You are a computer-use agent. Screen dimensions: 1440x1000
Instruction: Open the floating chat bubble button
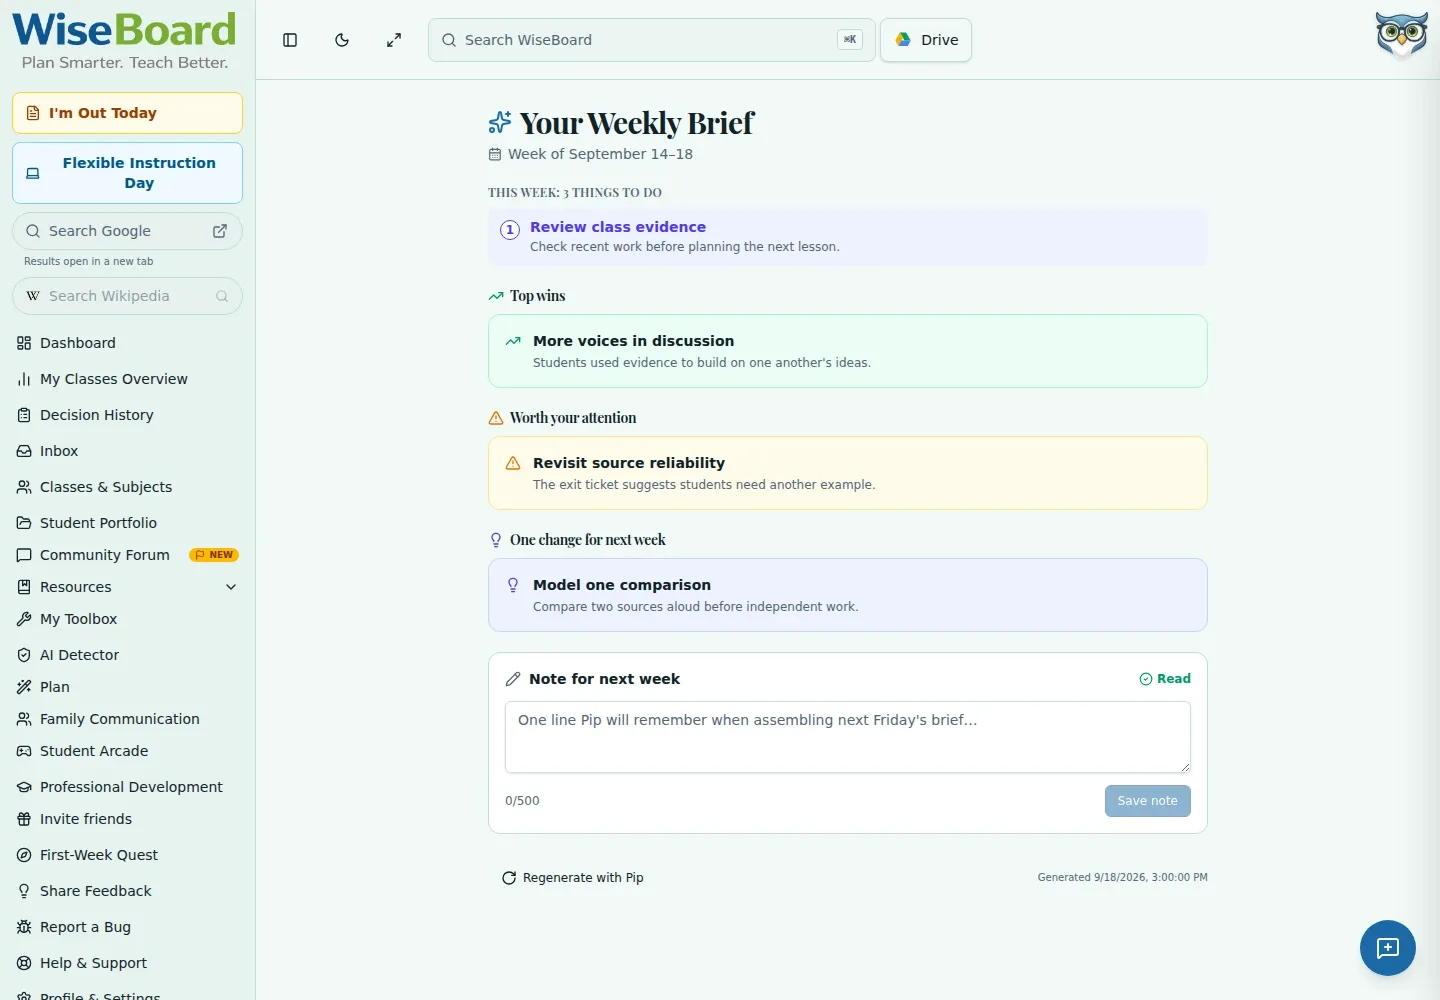1387,947
